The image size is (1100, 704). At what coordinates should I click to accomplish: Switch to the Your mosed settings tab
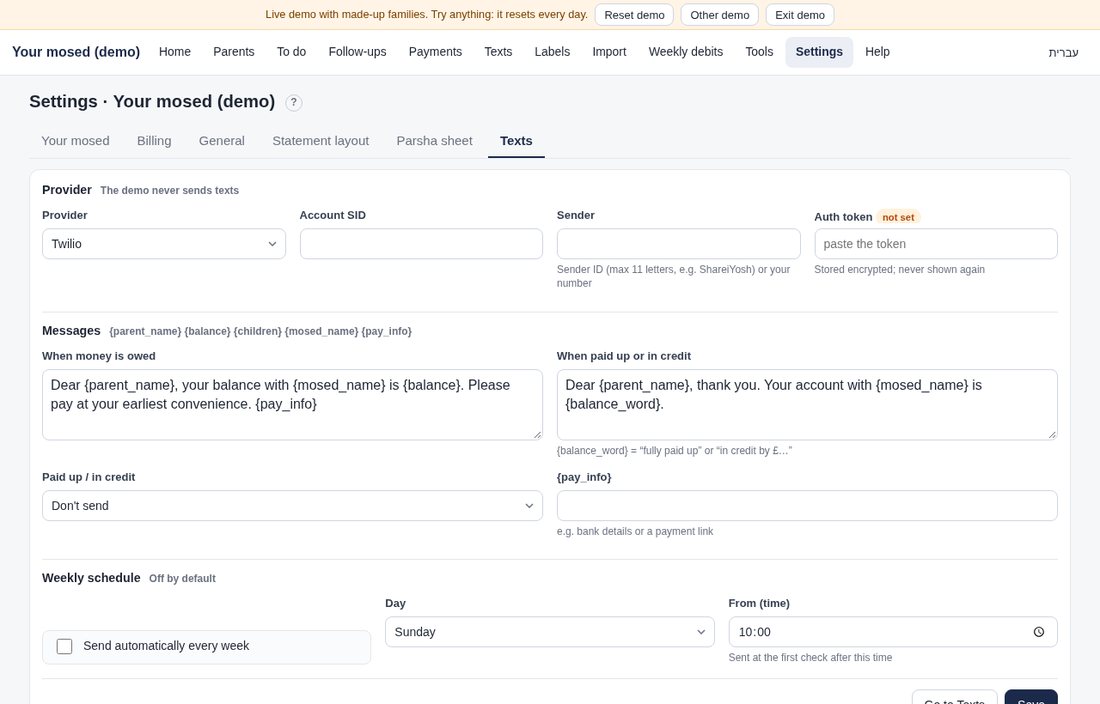point(75,141)
